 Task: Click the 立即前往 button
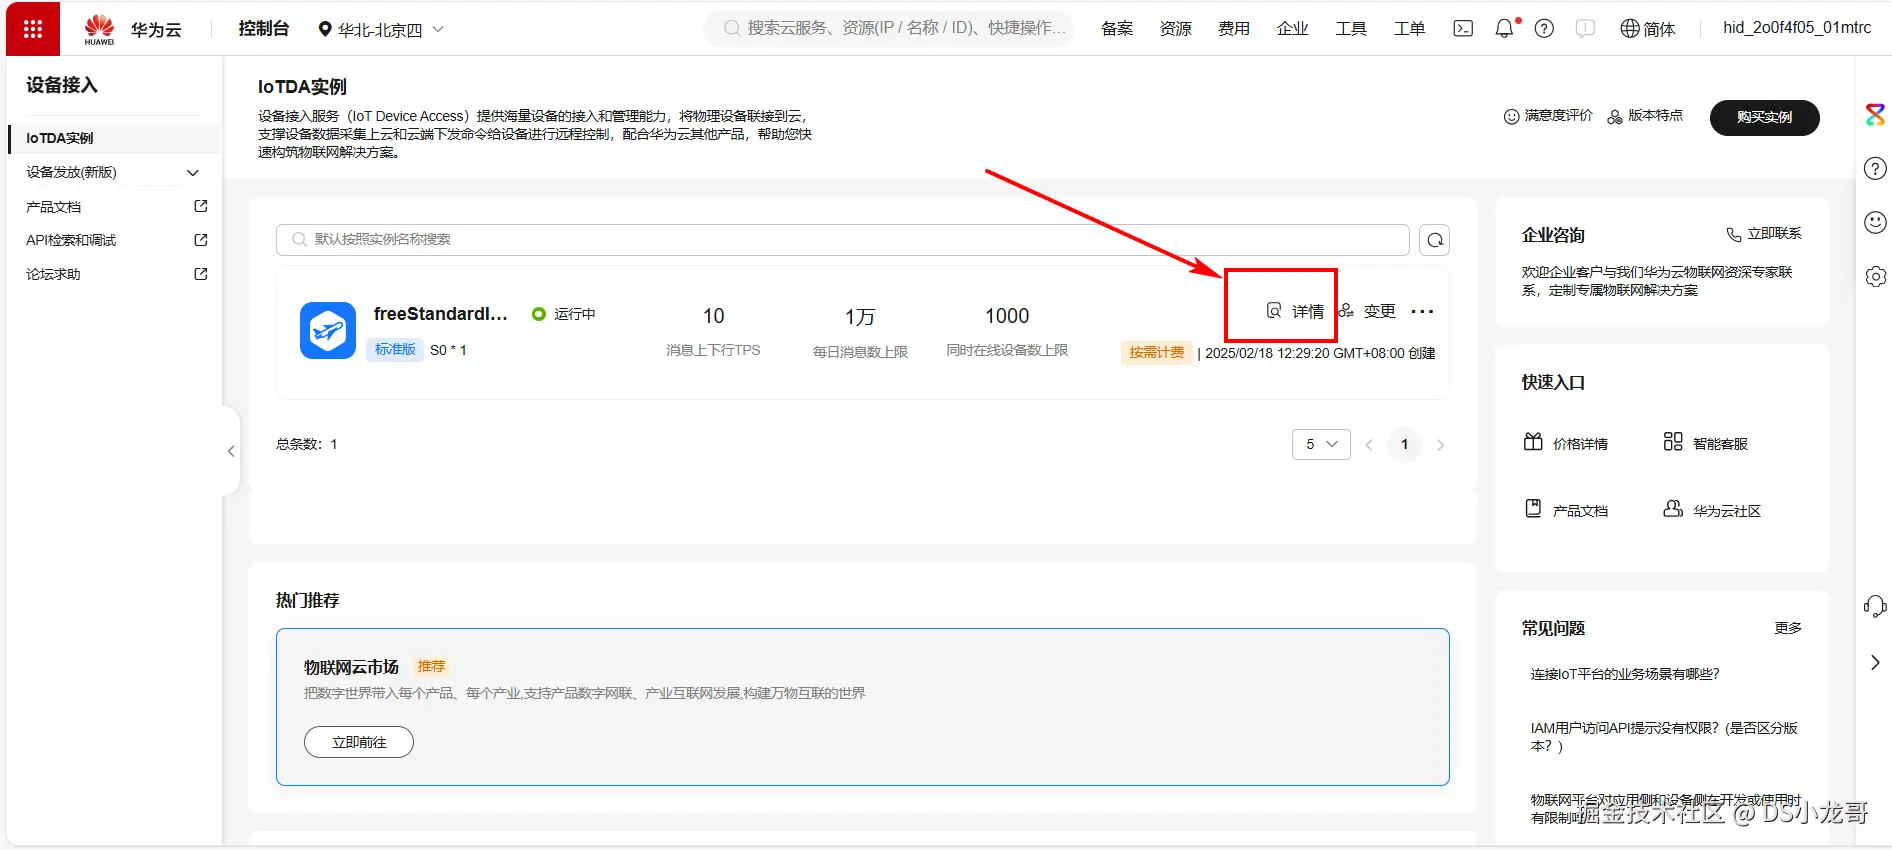(x=359, y=742)
